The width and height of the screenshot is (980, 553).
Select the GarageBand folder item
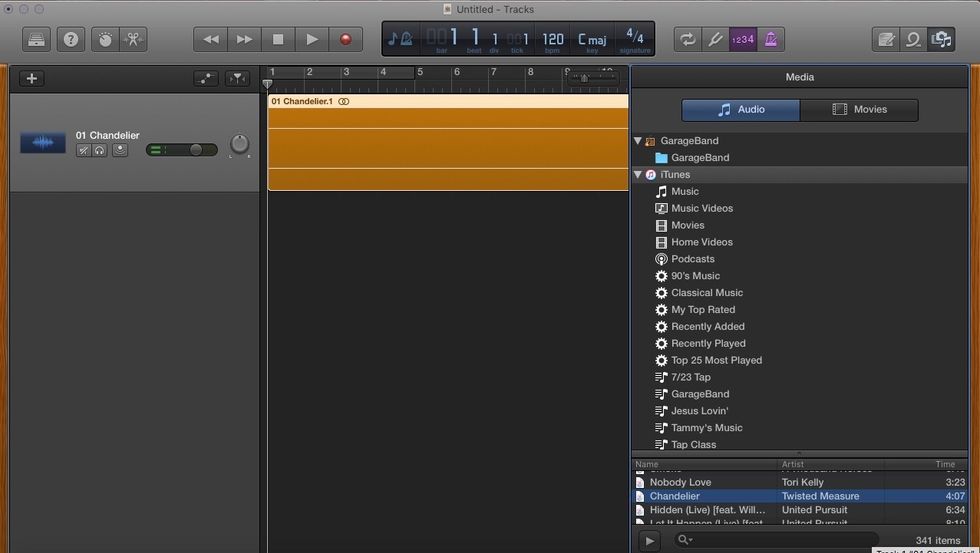click(x=692, y=158)
